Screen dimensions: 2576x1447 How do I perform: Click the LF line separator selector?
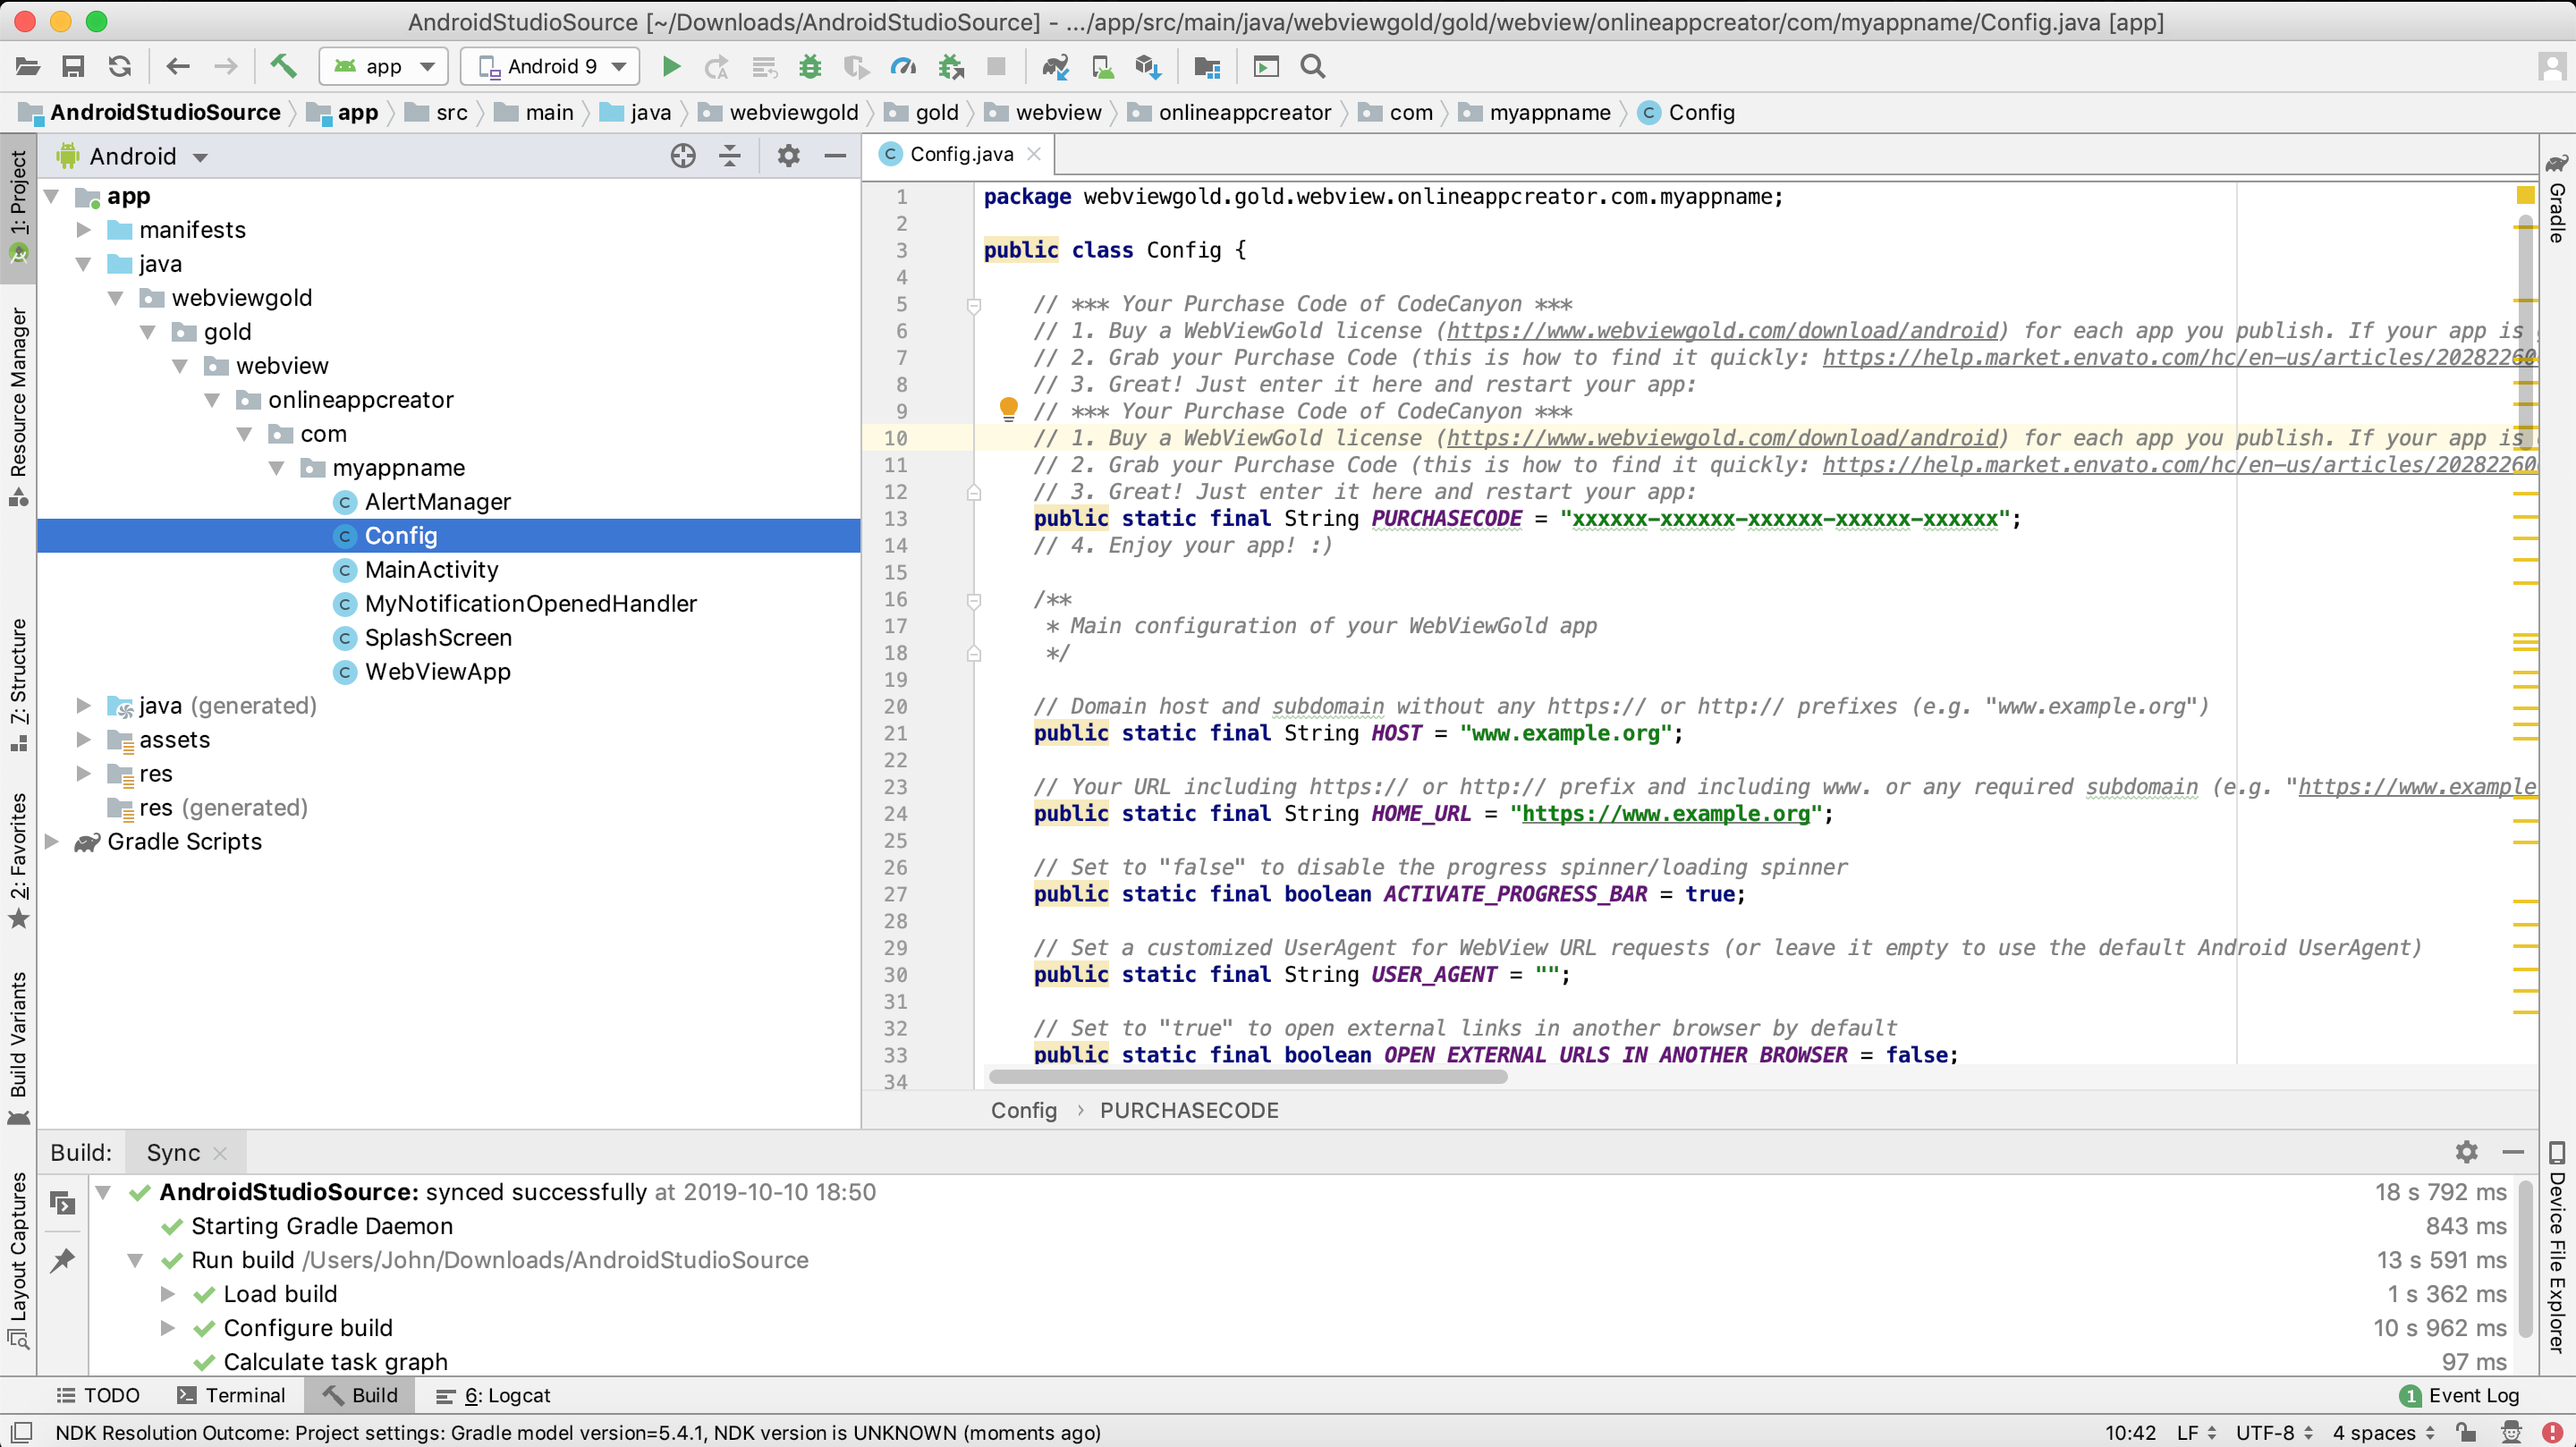2196,1433
